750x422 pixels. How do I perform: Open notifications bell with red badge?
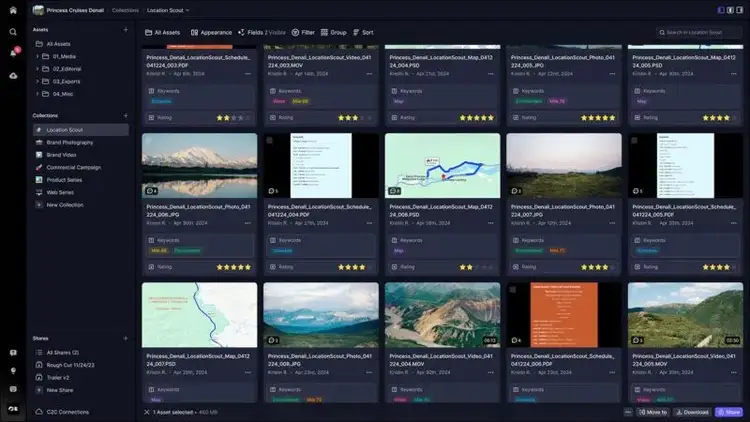(13, 53)
